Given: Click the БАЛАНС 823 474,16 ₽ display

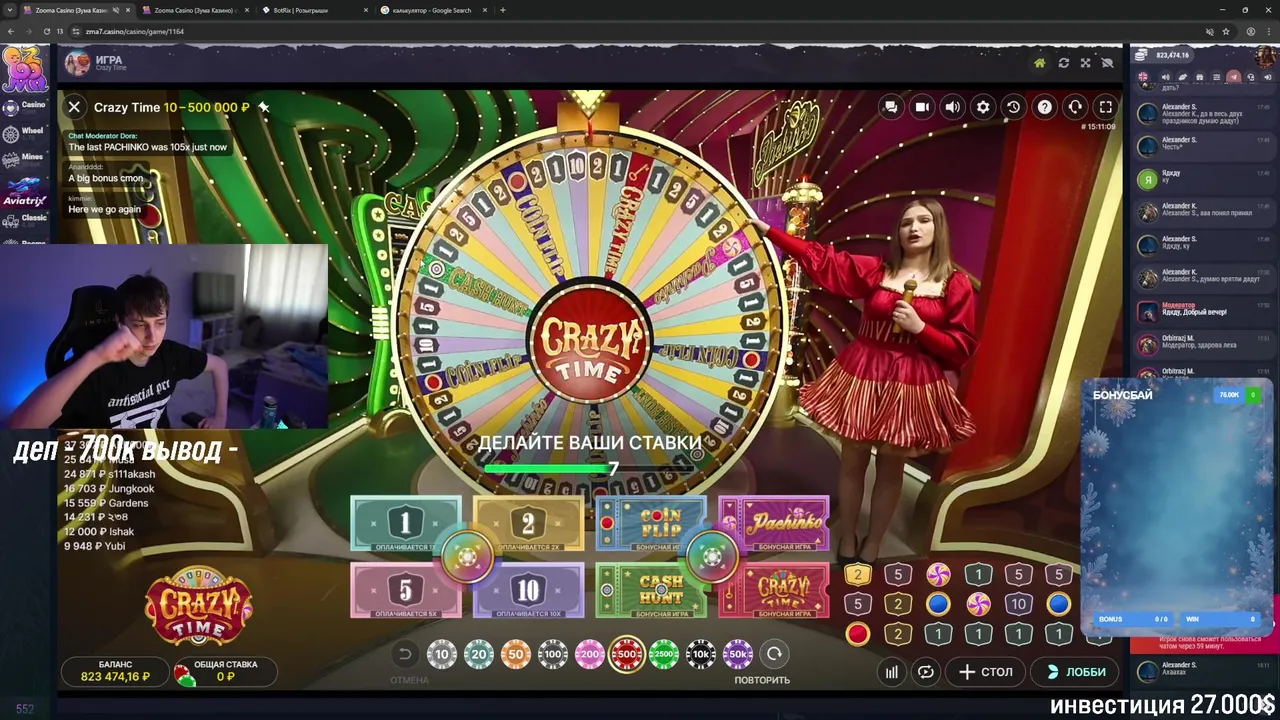Looking at the screenshot, I should [x=115, y=671].
